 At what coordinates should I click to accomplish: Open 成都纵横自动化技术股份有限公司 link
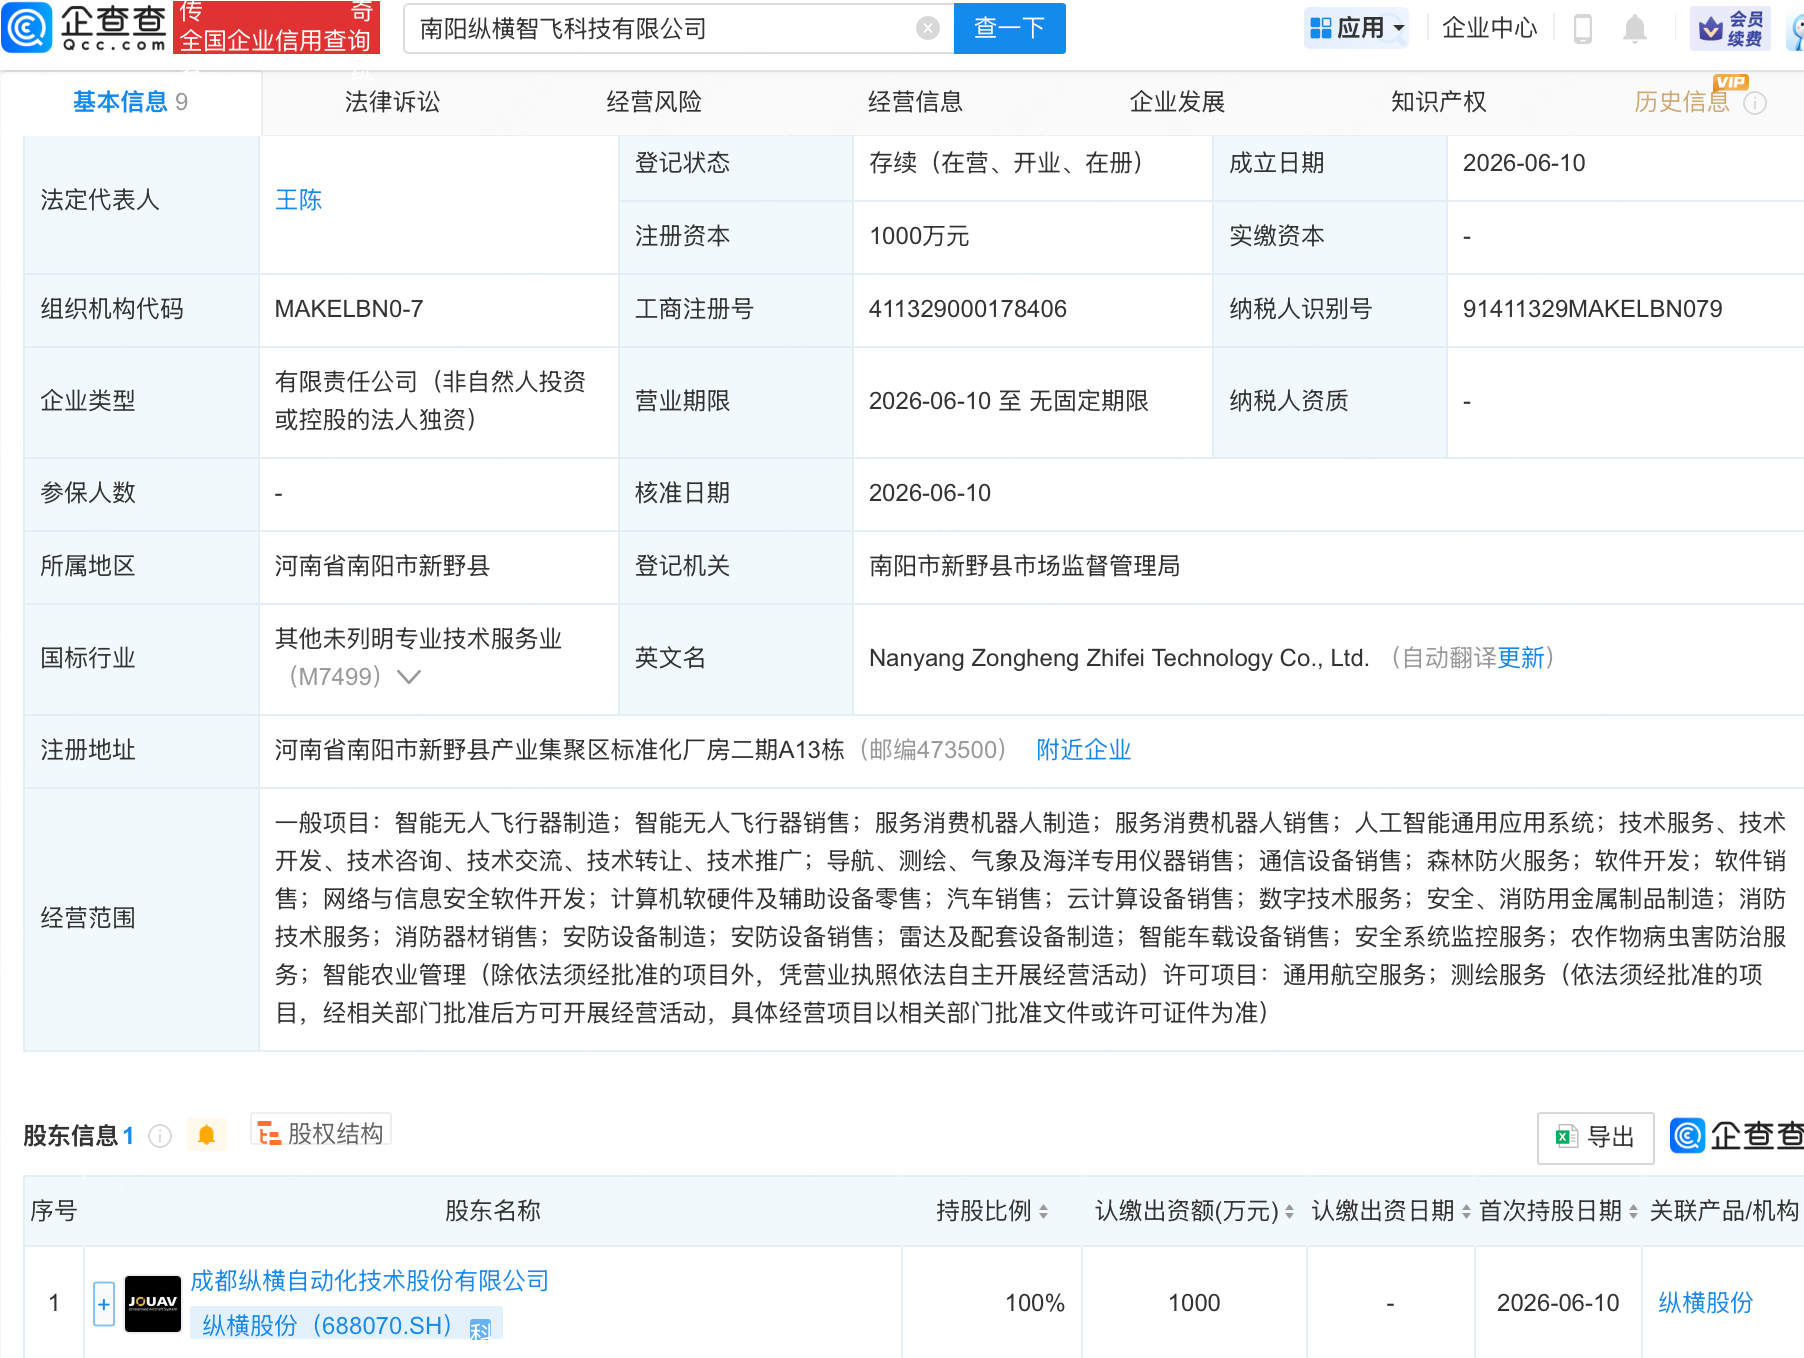369,1281
